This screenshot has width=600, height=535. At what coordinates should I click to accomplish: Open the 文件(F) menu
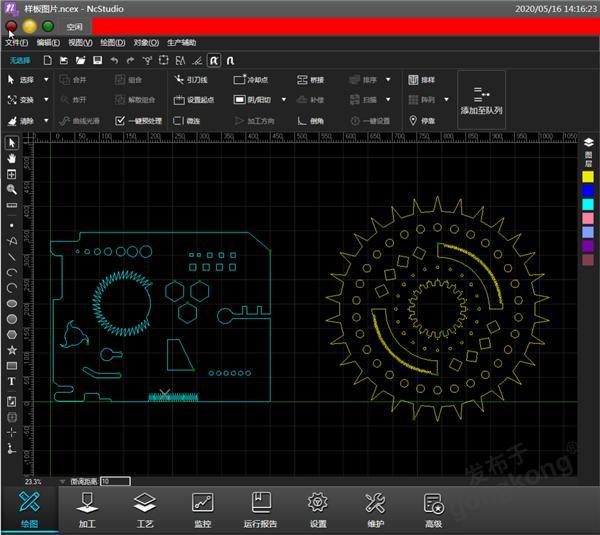coord(16,43)
